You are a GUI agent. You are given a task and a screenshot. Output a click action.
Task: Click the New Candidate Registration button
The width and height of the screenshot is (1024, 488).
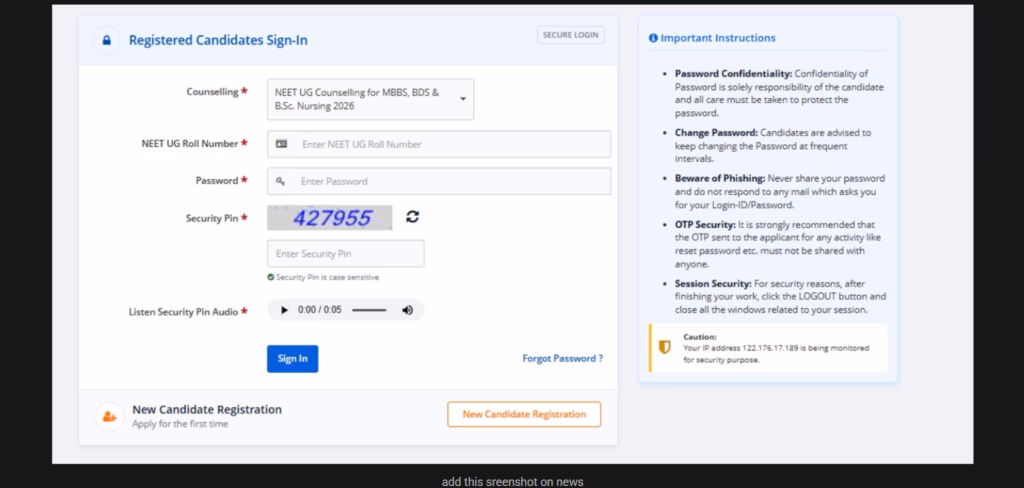[524, 414]
